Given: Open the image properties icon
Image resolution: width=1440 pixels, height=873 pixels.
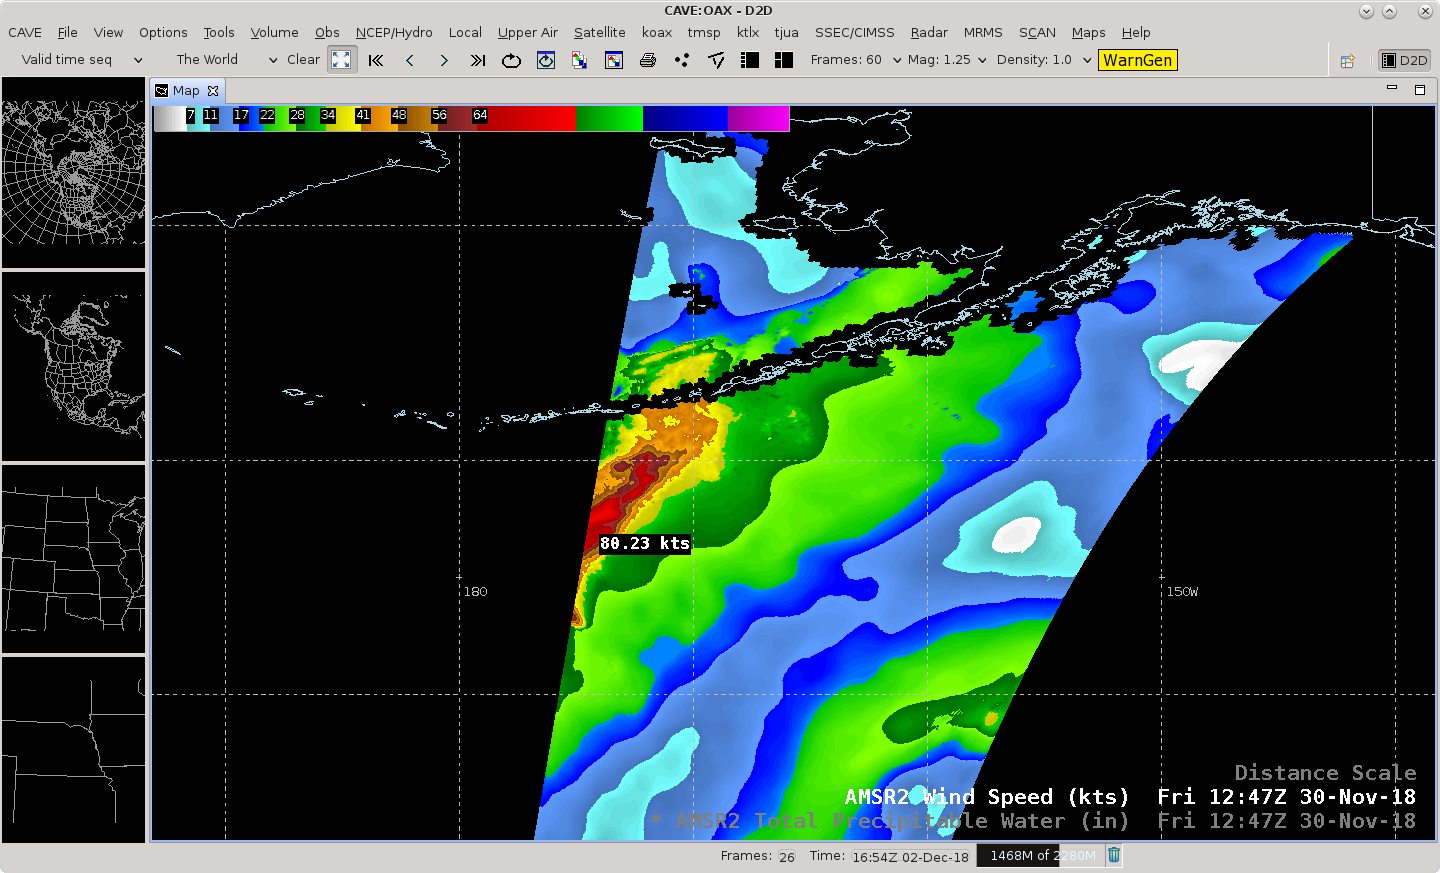Looking at the screenshot, I should 614,60.
